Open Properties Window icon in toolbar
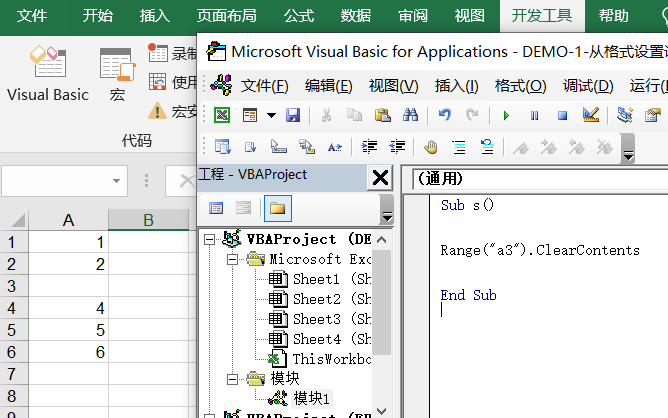The height and width of the screenshot is (418, 668). 653,115
